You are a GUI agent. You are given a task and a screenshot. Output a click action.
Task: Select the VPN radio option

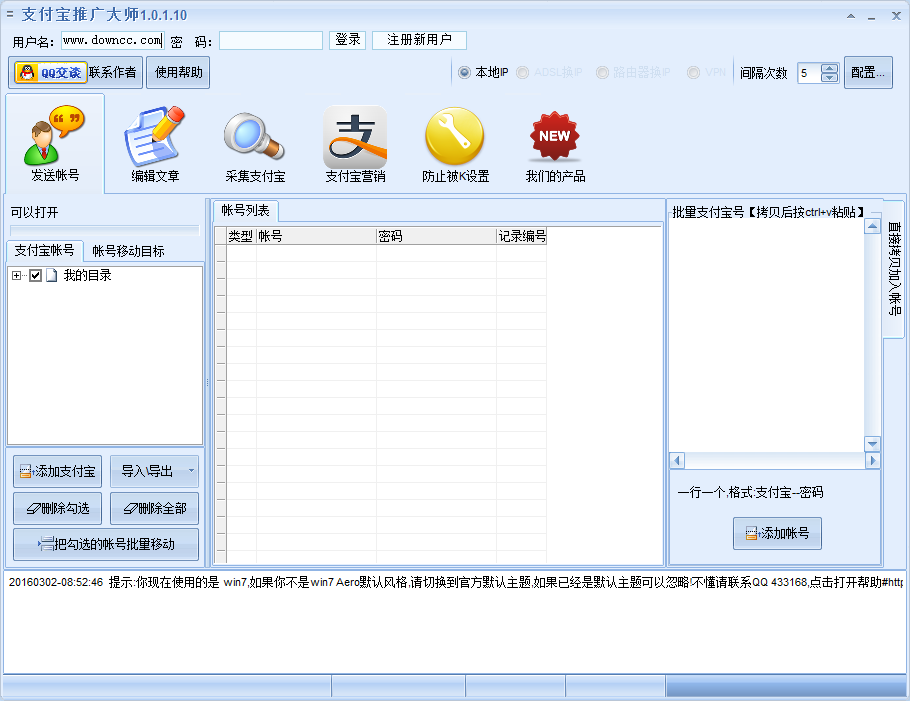(x=692, y=72)
